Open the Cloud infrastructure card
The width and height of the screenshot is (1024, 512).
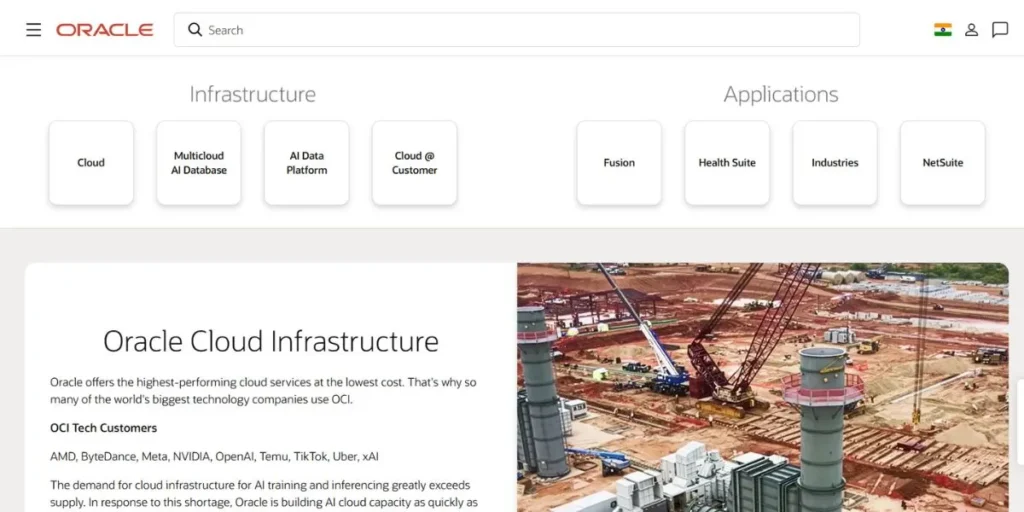point(91,163)
